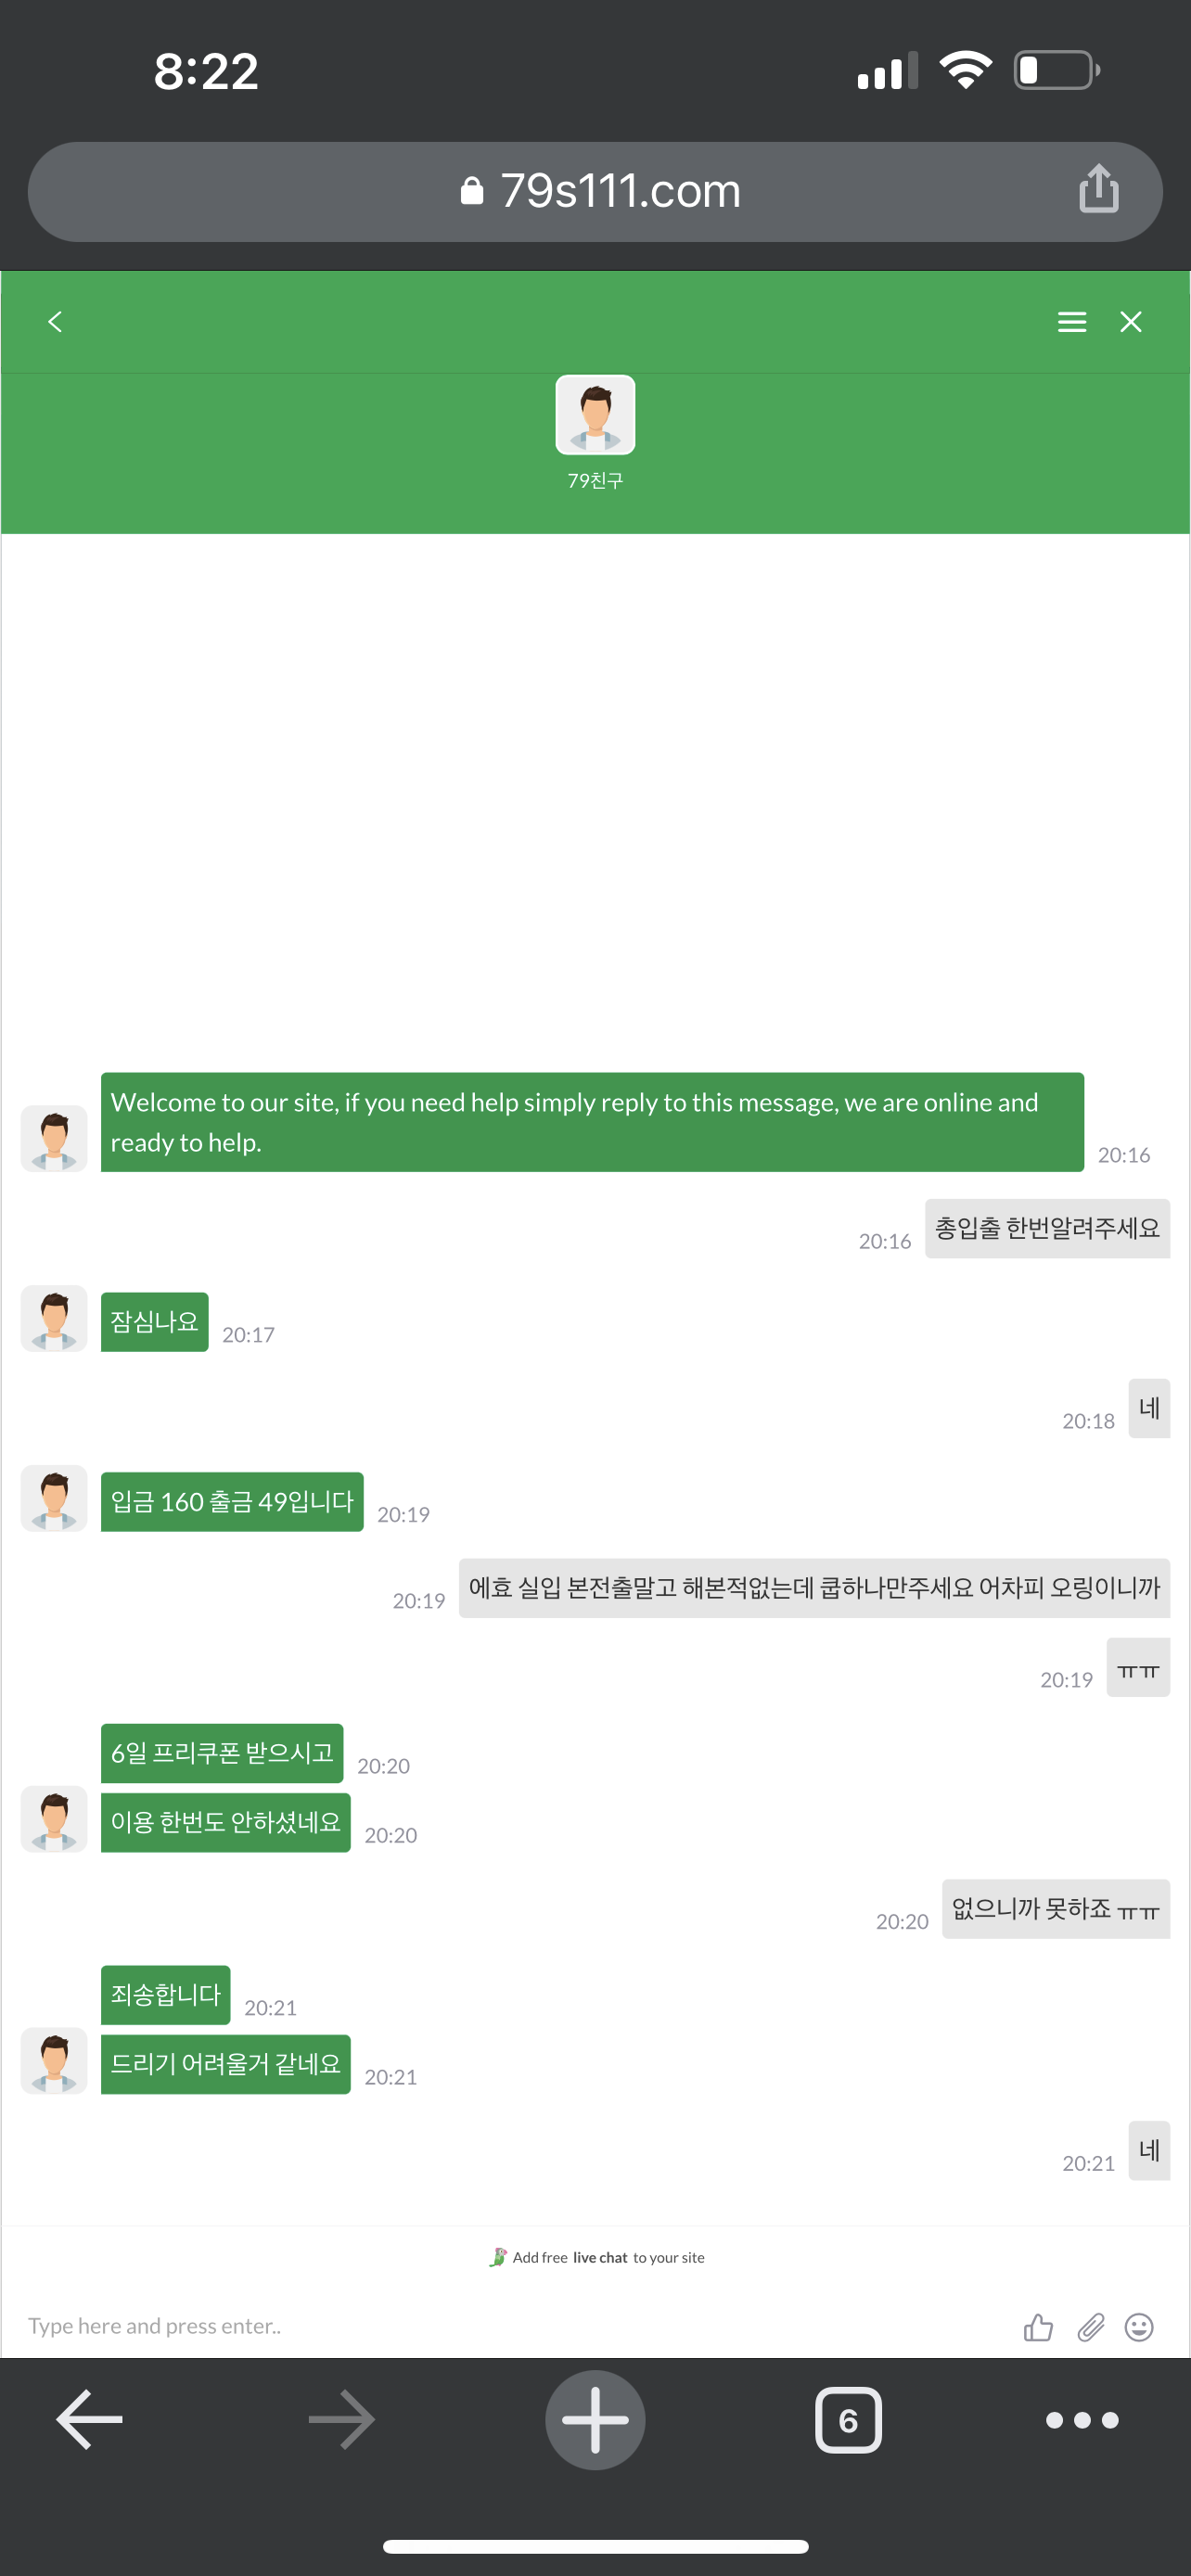Close the live chat window
This screenshot has height=2576, width=1191.
coord(1131,321)
